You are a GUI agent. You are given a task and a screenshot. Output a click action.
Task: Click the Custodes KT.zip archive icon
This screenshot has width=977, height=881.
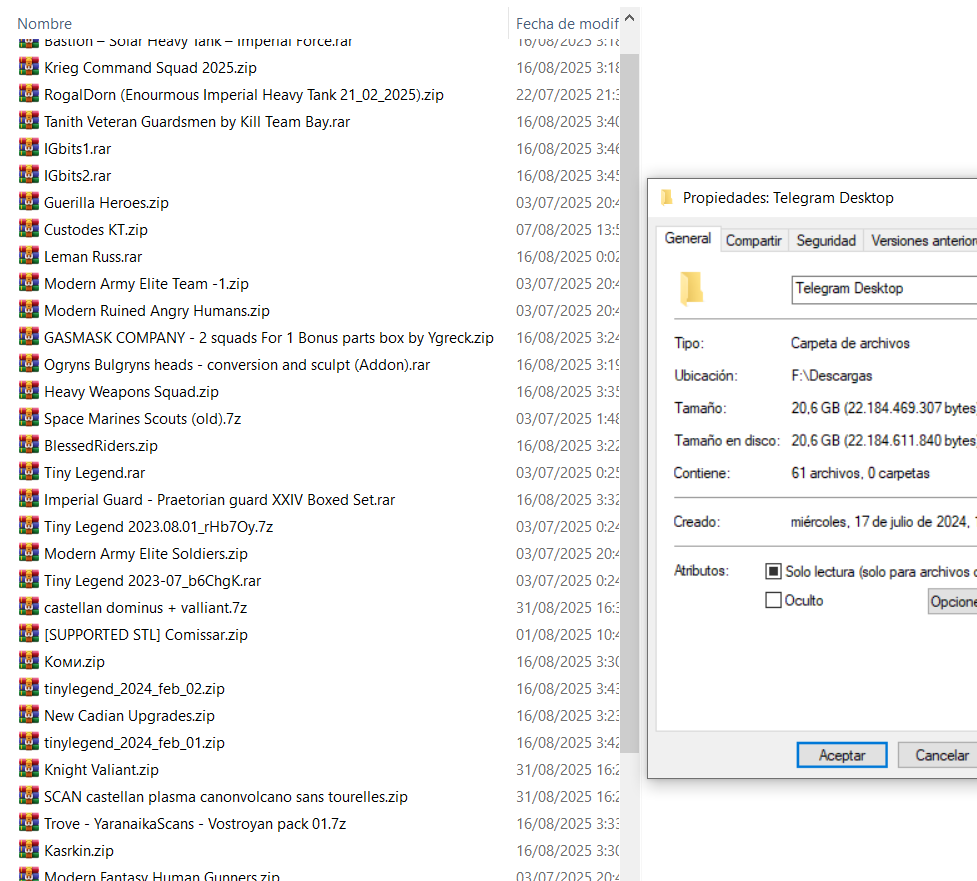coord(29,229)
